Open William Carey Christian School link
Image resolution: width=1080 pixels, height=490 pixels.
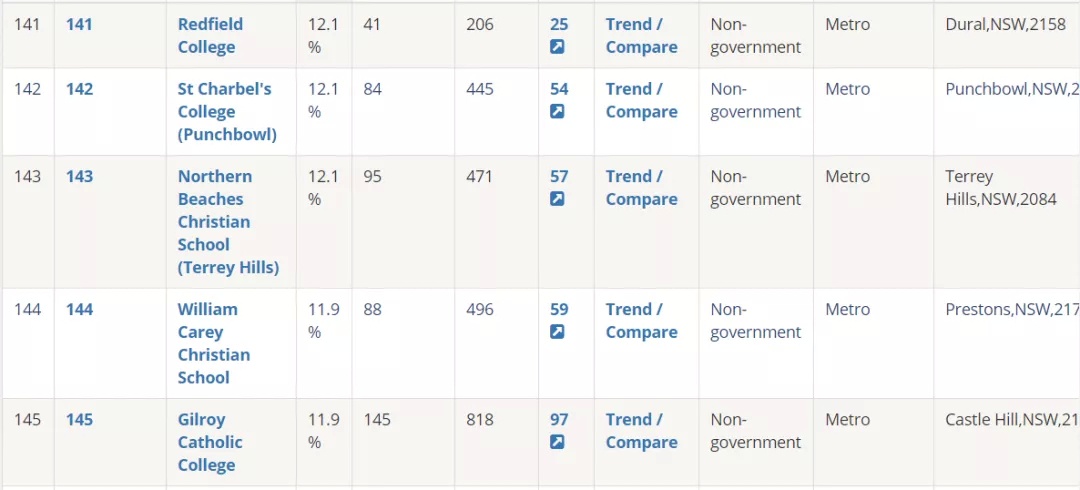[214, 343]
